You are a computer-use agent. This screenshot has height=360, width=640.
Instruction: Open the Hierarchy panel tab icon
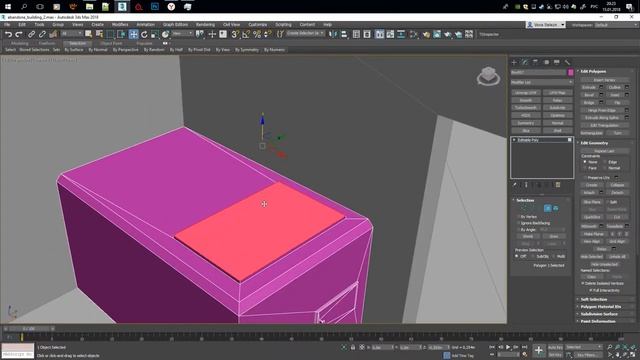tap(536, 62)
